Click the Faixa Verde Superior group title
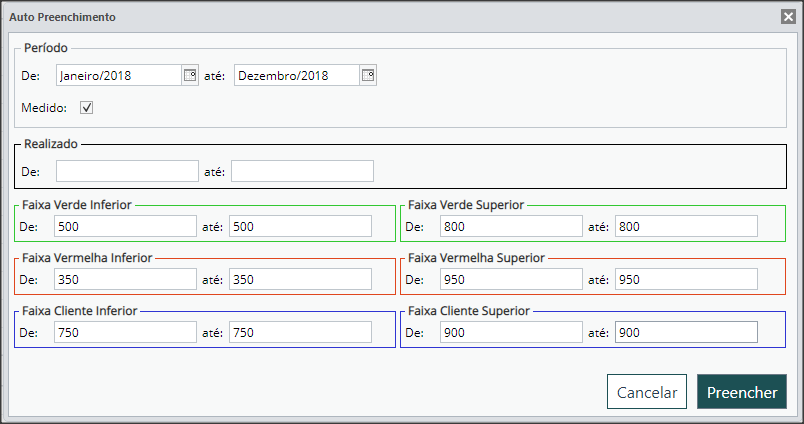 pyautogui.click(x=466, y=205)
